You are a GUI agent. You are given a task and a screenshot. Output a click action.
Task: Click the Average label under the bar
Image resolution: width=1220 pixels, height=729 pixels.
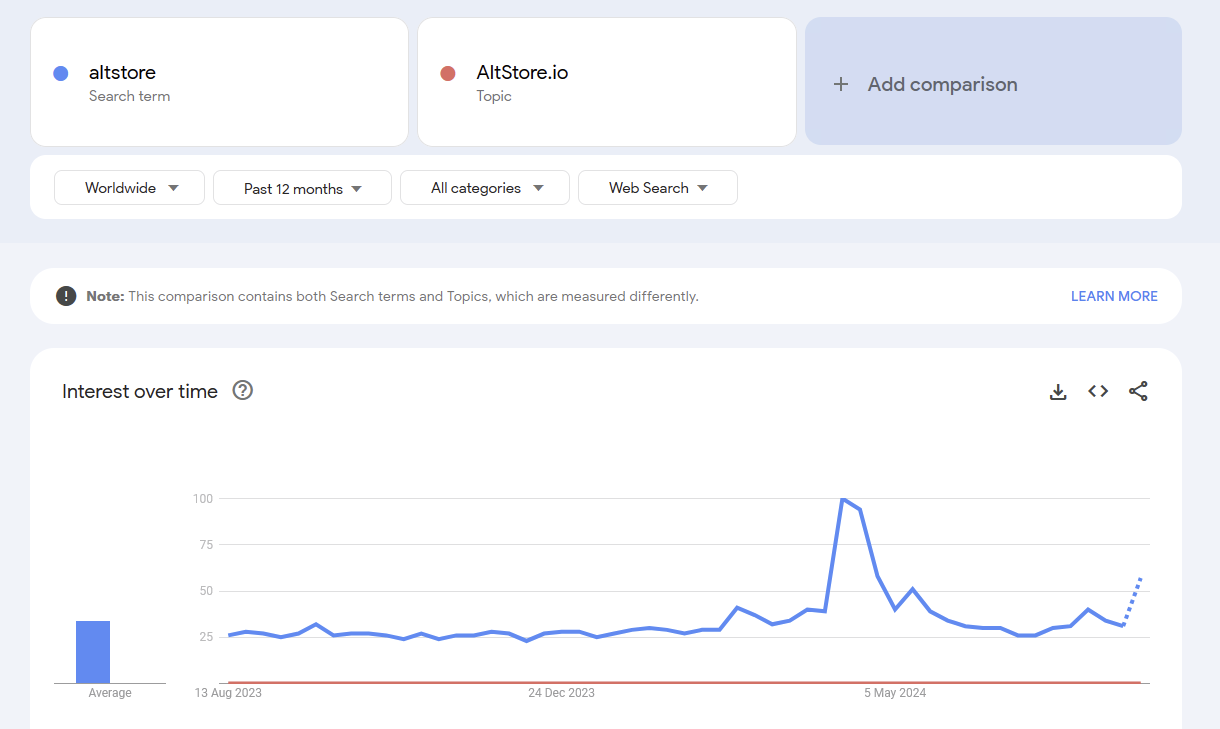point(110,693)
